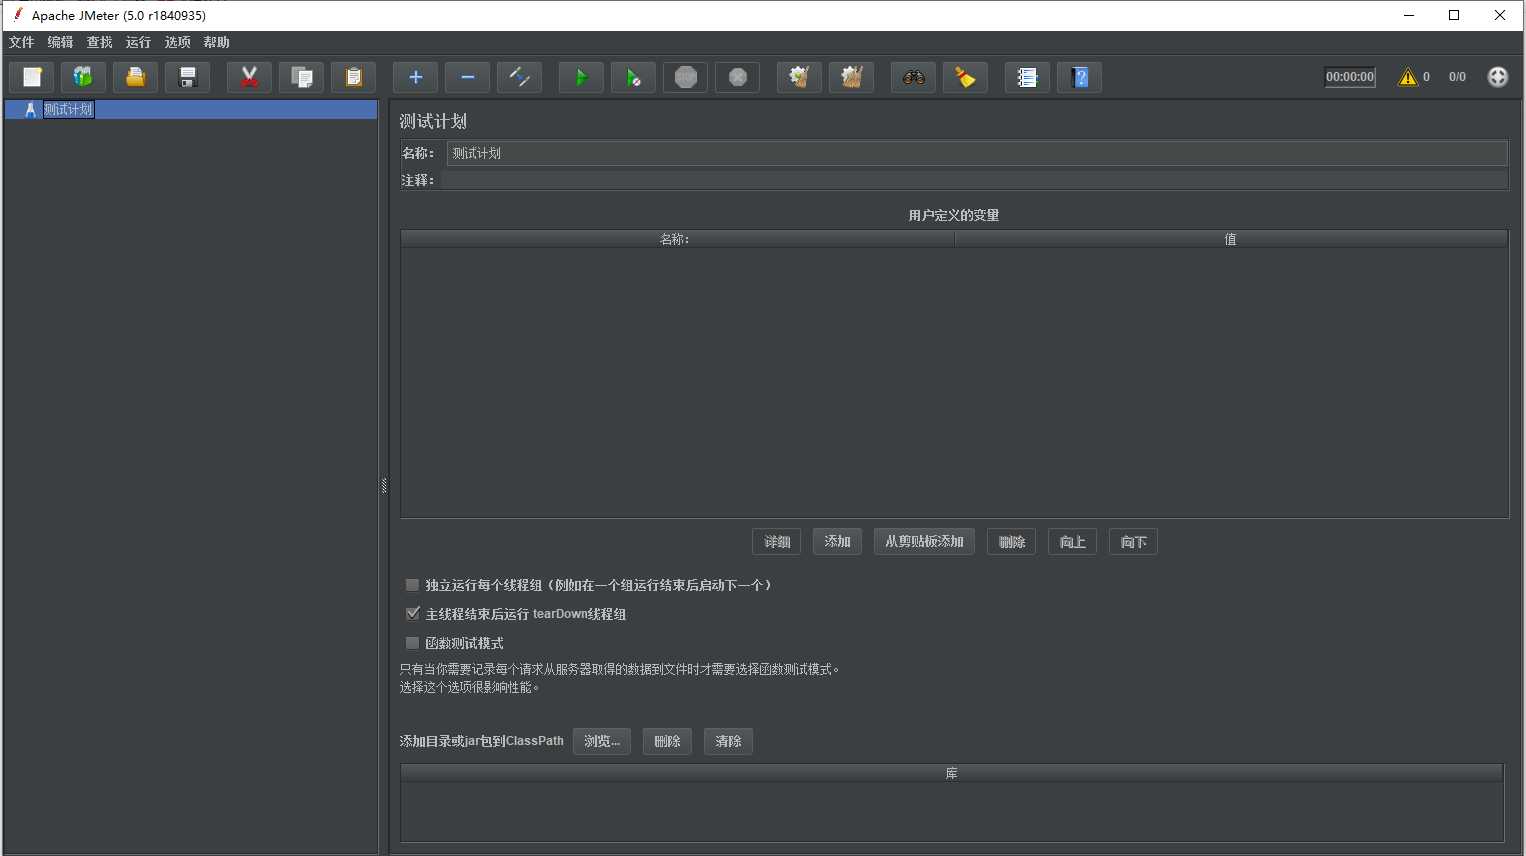
Task: Click the Reset search brush icon
Action: pyautogui.click(x=965, y=77)
